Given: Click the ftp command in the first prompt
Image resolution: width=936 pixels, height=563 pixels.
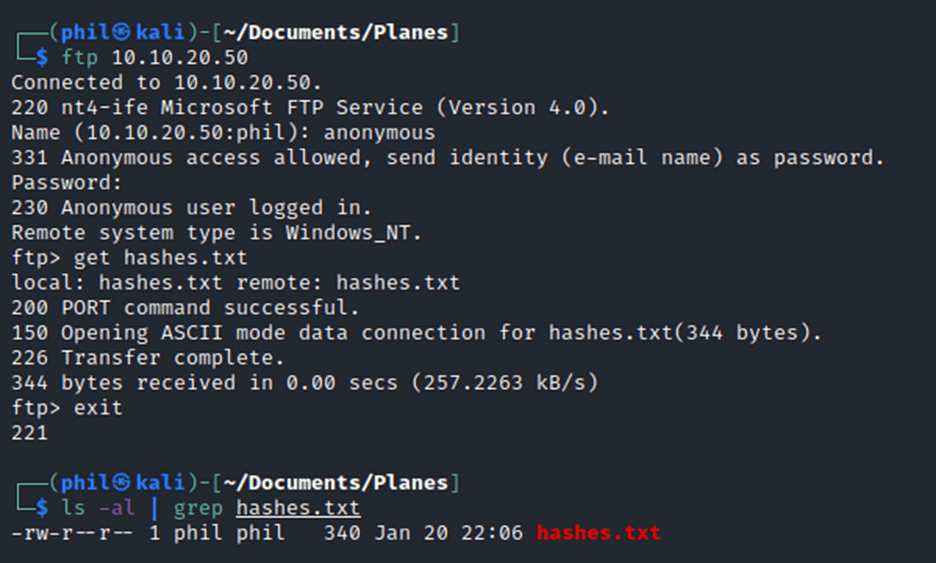Looking at the screenshot, I should pos(79,57).
